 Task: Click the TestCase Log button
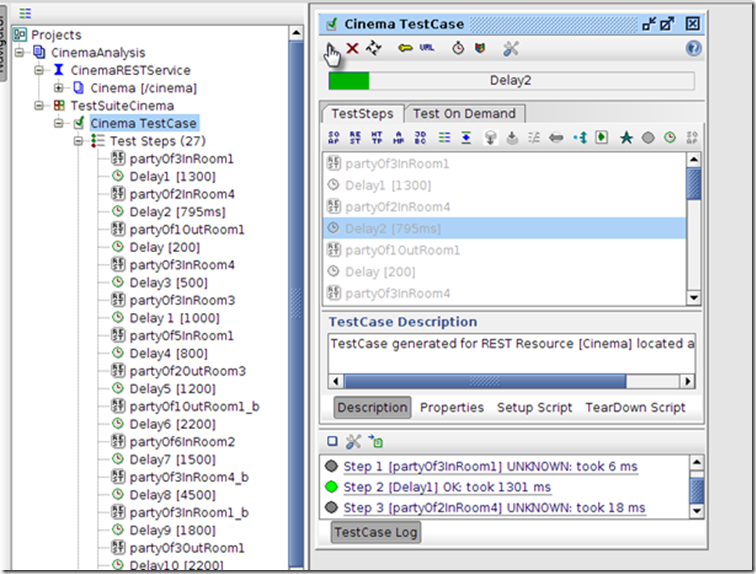(x=375, y=533)
